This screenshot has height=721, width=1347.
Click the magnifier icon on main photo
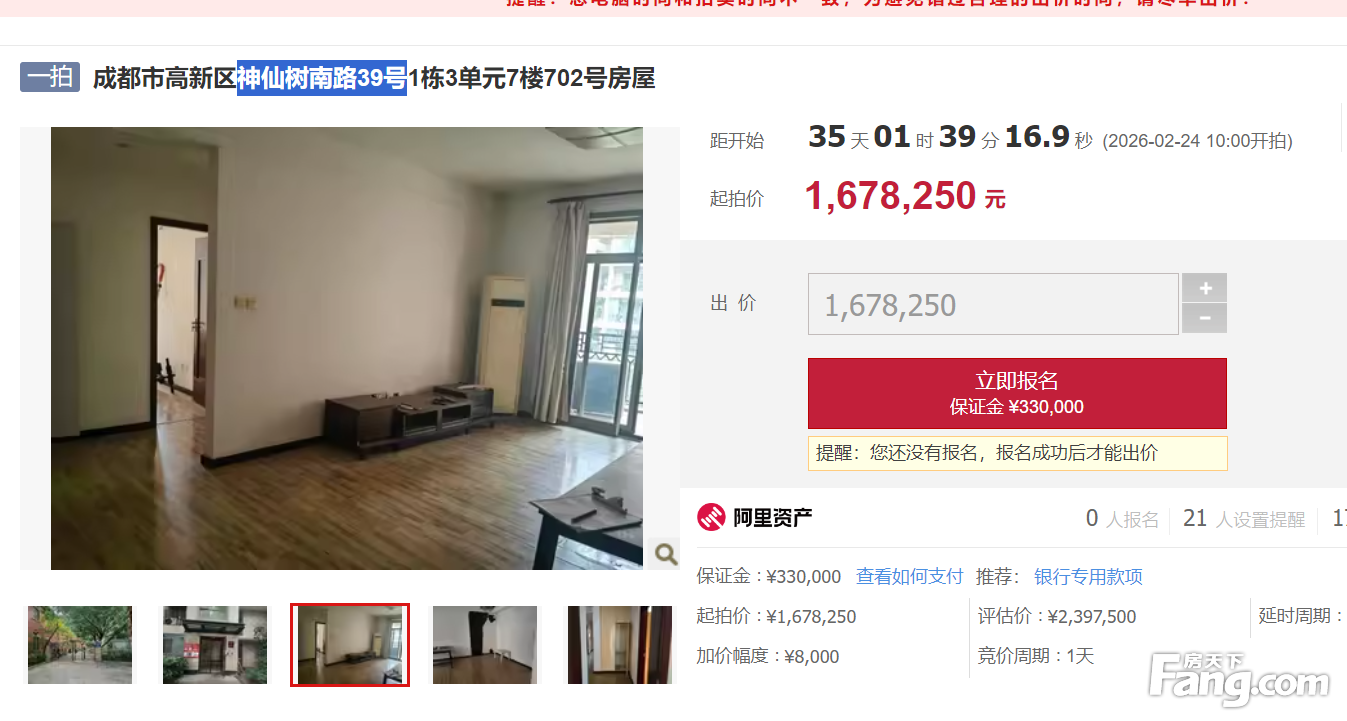[x=664, y=553]
